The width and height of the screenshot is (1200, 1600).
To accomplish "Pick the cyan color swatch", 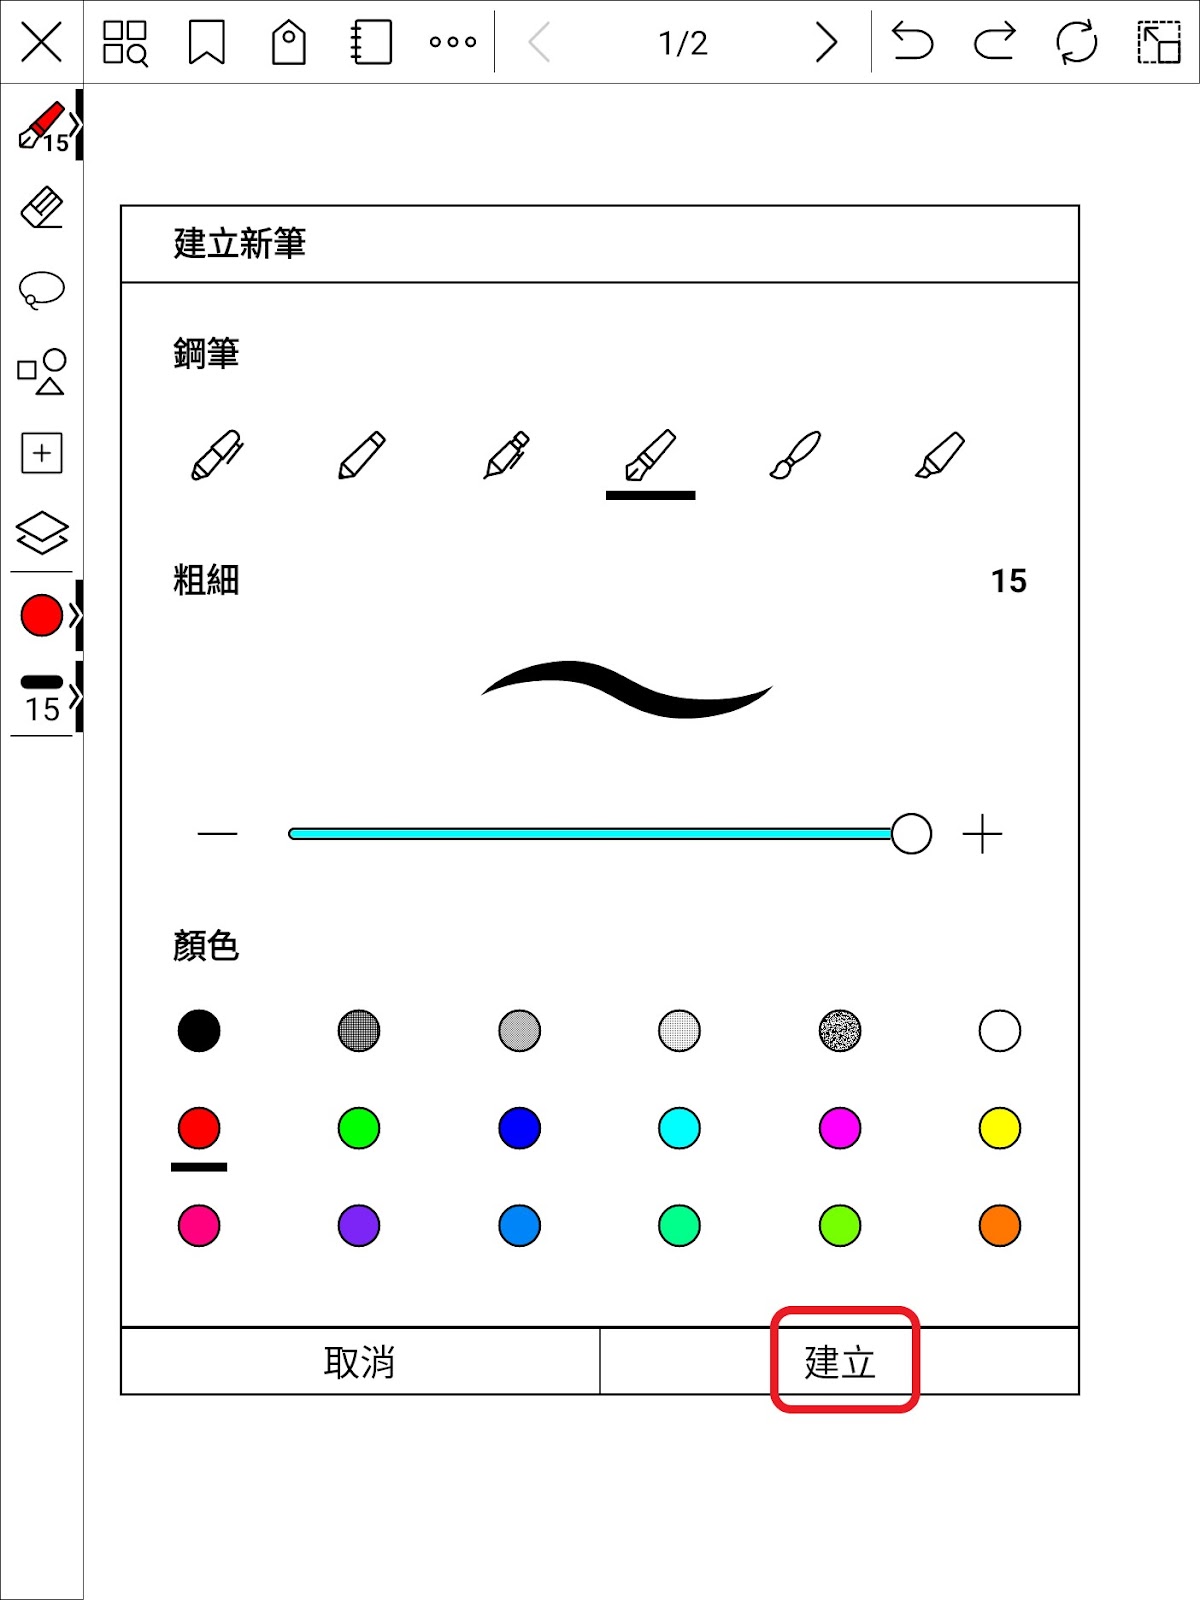I will (x=679, y=1129).
